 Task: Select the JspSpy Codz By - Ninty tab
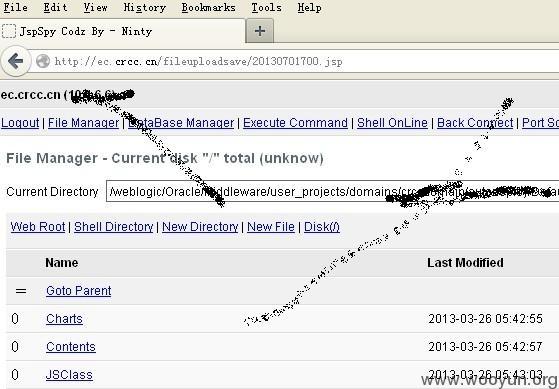(x=122, y=31)
